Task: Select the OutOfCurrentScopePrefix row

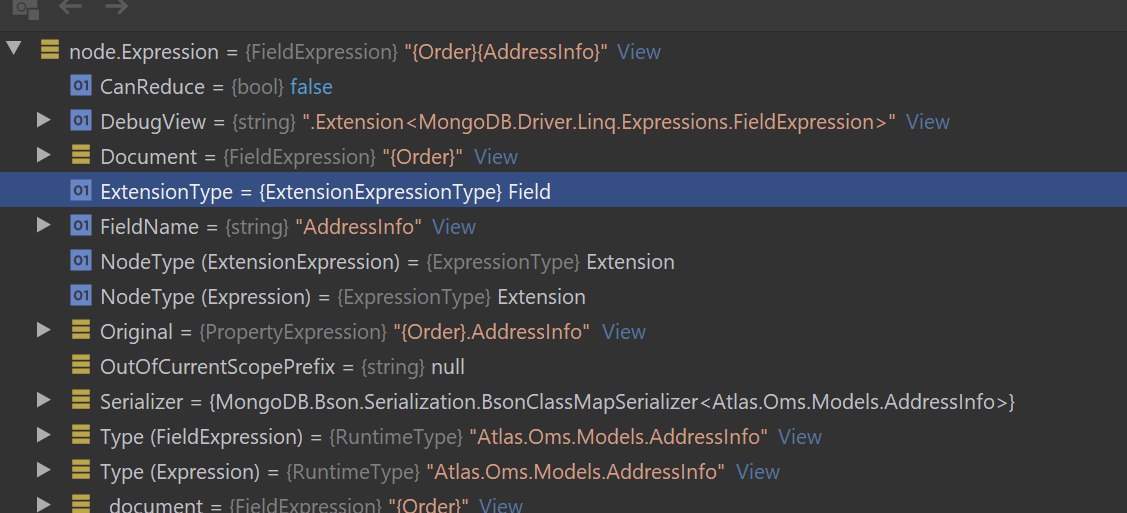Action: [282, 366]
